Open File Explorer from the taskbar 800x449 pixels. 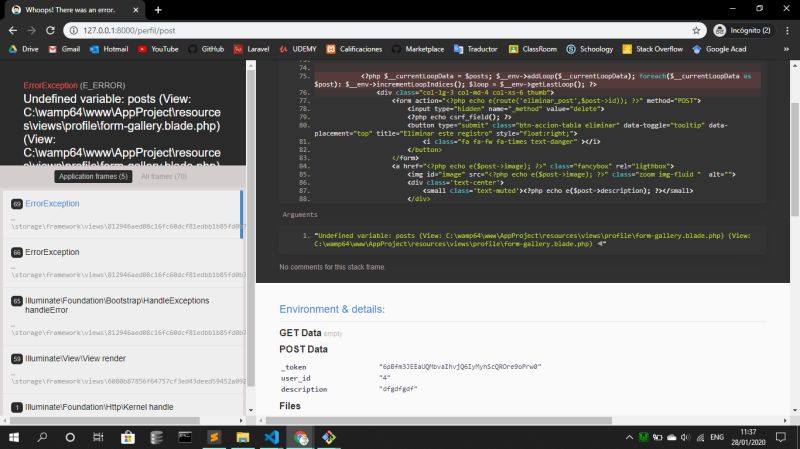242,437
